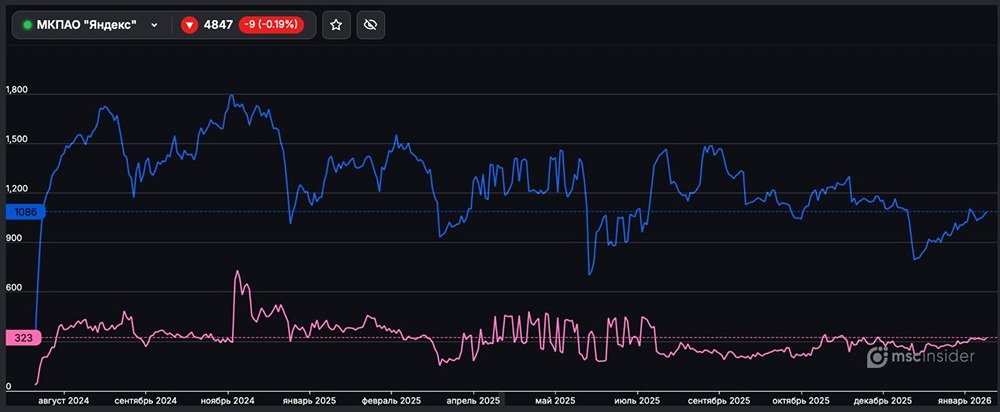Image resolution: width=1000 pixels, height=412 pixels.
Task: Click the 4847 price value
Action: point(219,25)
